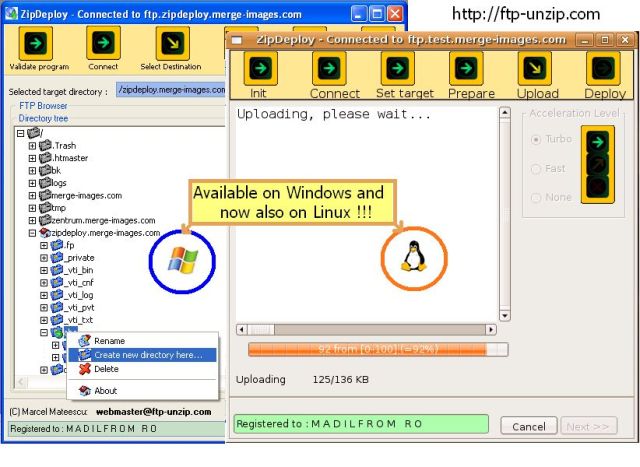Expand the merge-images.com folder node
The height and width of the screenshot is (467, 640).
[32, 196]
